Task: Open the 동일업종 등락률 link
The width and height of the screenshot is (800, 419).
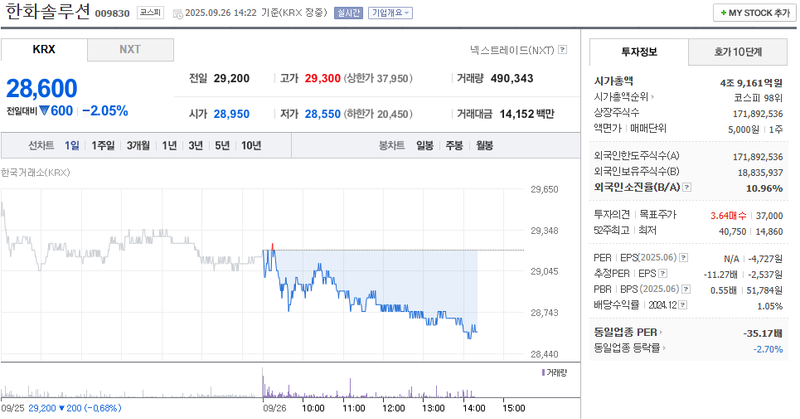Action: coord(630,348)
